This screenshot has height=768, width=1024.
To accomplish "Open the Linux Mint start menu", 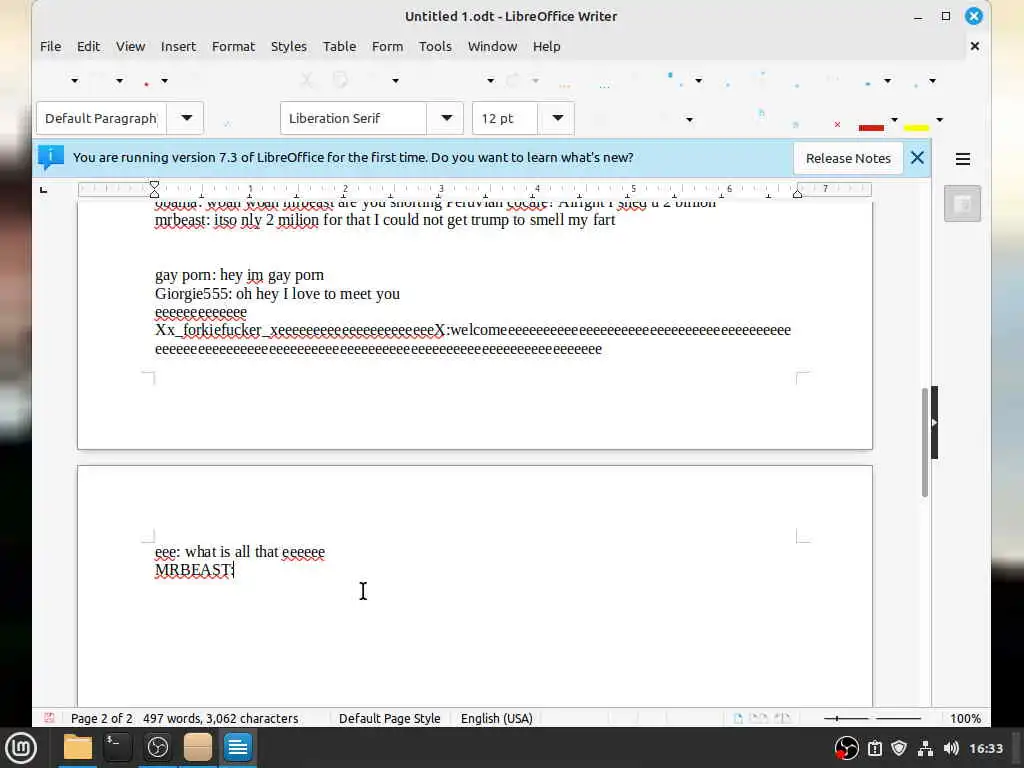I will [21, 748].
